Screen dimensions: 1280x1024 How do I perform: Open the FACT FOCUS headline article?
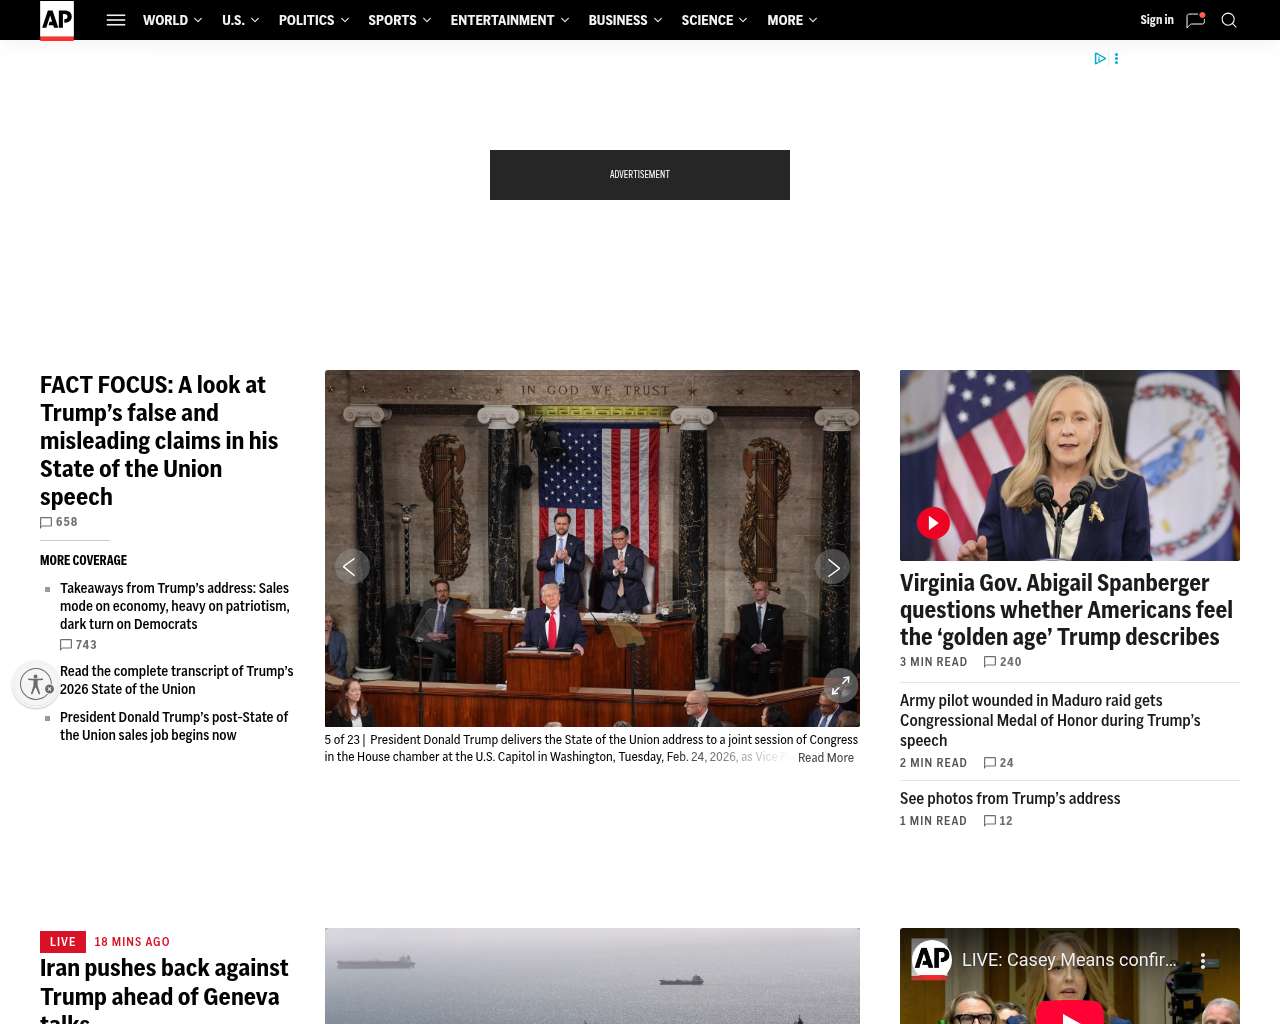[x=159, y=440]
